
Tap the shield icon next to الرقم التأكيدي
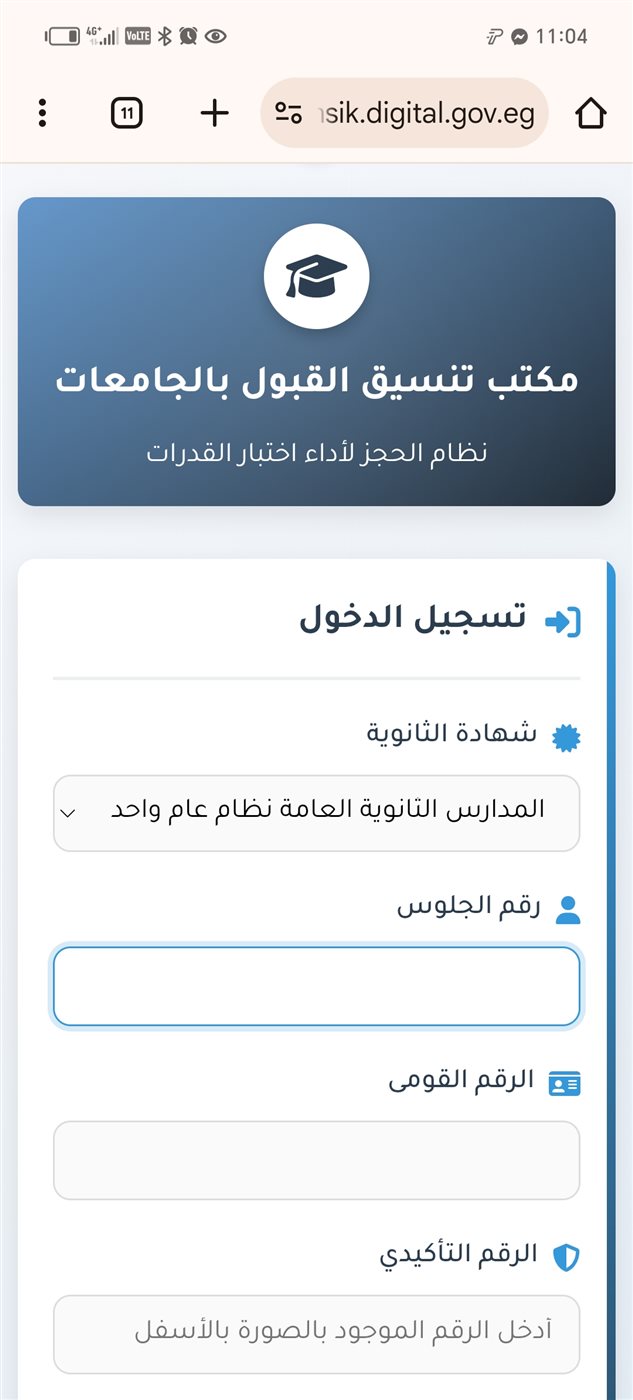point(566,1257)
